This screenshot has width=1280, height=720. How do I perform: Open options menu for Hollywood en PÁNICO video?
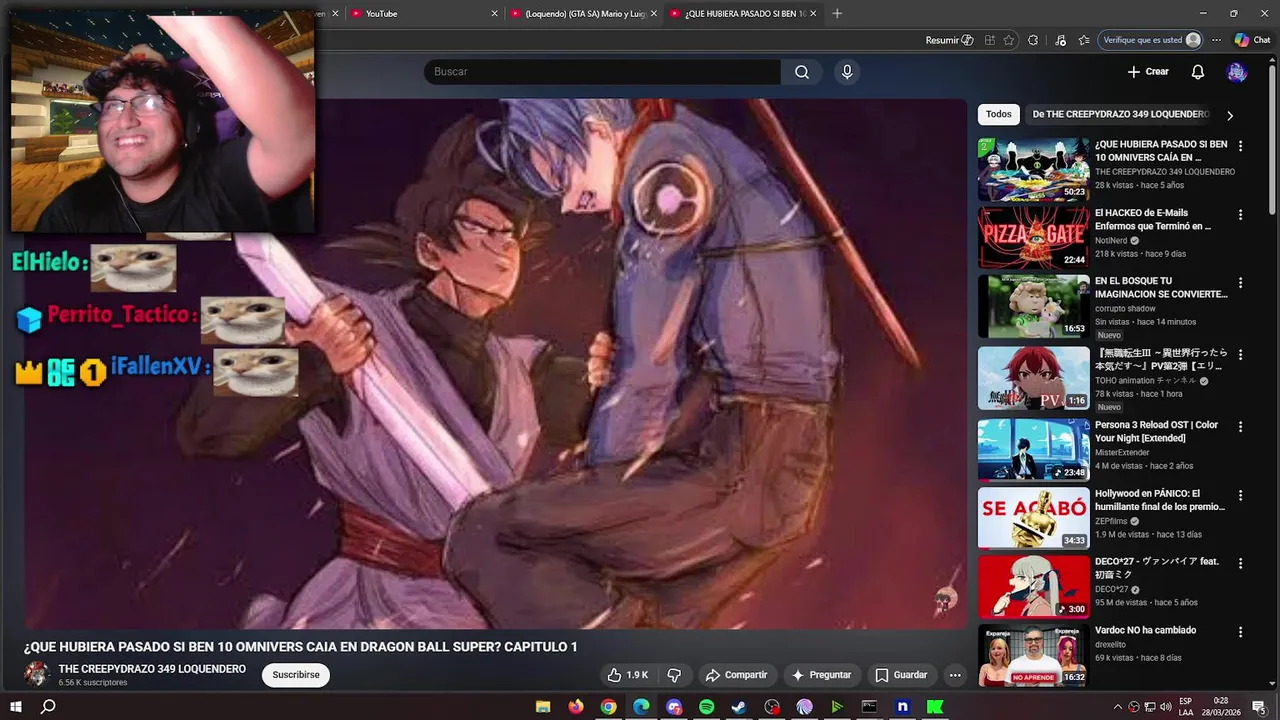tap(1240, 496)
